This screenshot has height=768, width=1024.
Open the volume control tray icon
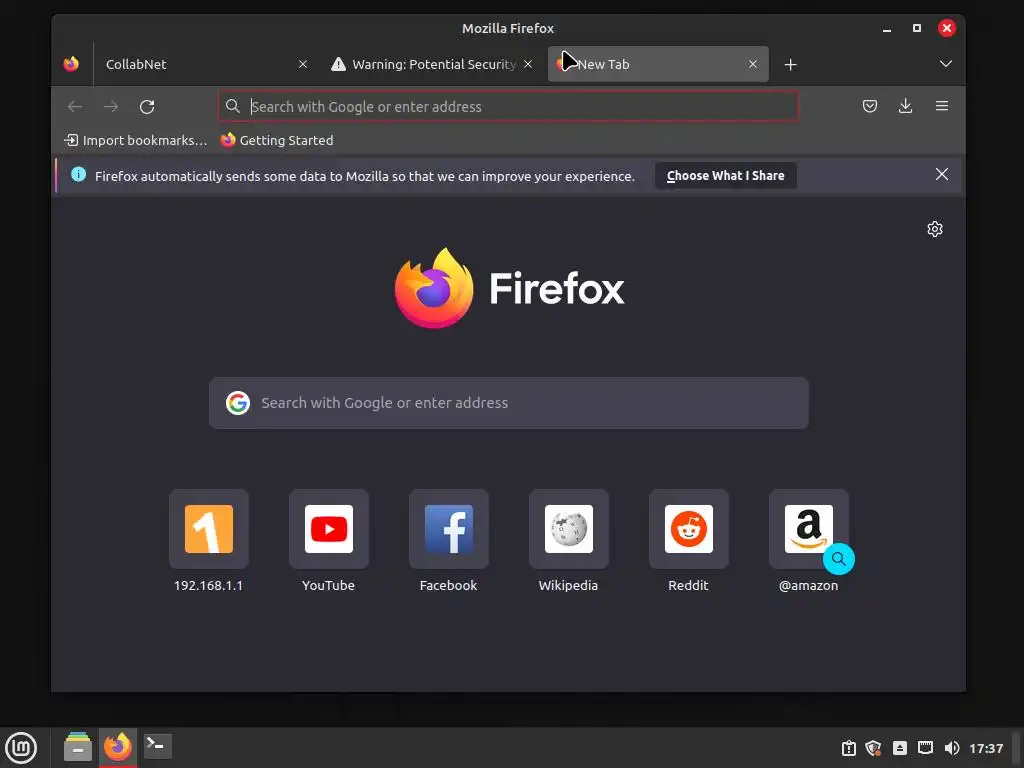[x=952, y=748]
